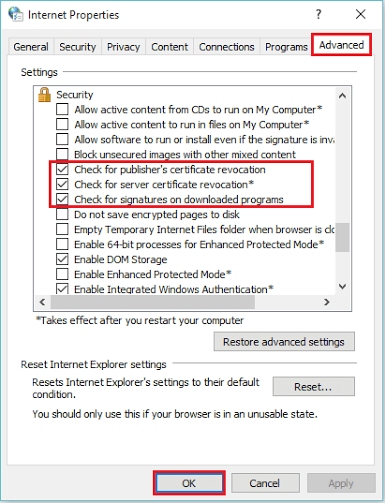Viewport: 386px width, 503px height.
Task: Select the Advanced tab
Action: tap(341, 45)
